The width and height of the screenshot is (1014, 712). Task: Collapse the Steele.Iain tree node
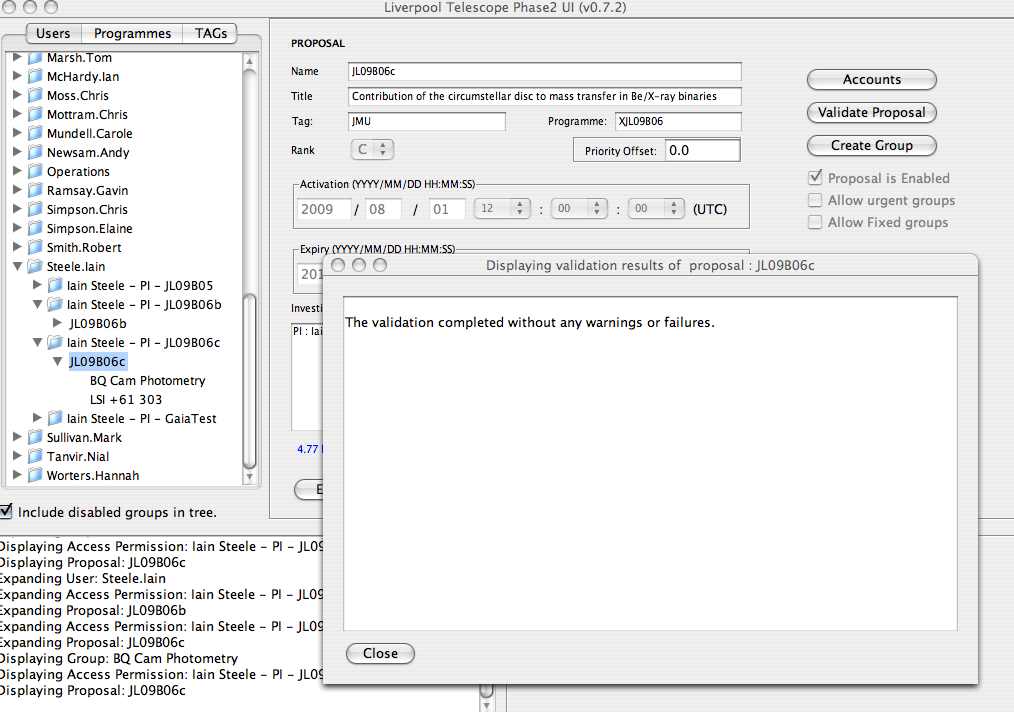coord(17,266)
